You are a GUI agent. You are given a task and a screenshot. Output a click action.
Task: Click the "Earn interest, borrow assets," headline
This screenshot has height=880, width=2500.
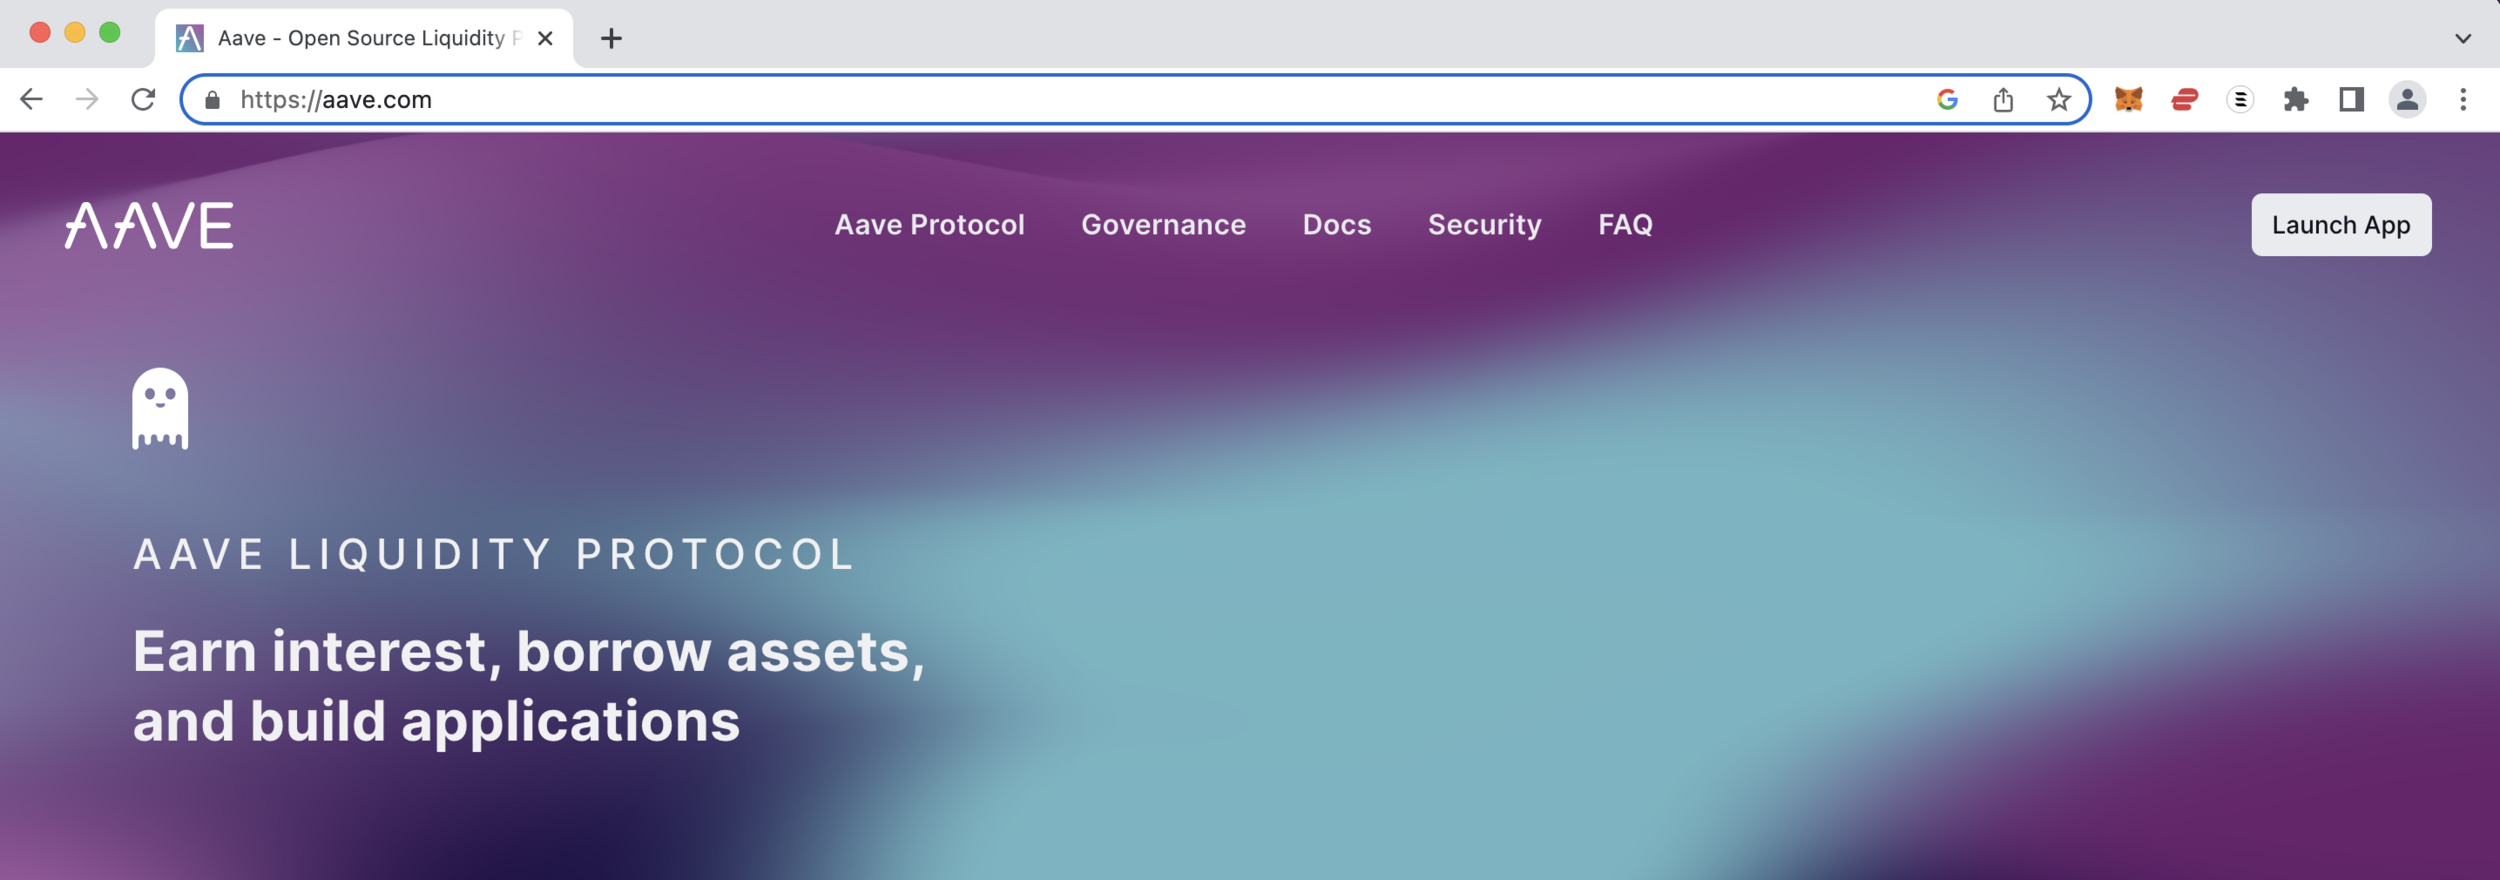click(x=530, y=652)
